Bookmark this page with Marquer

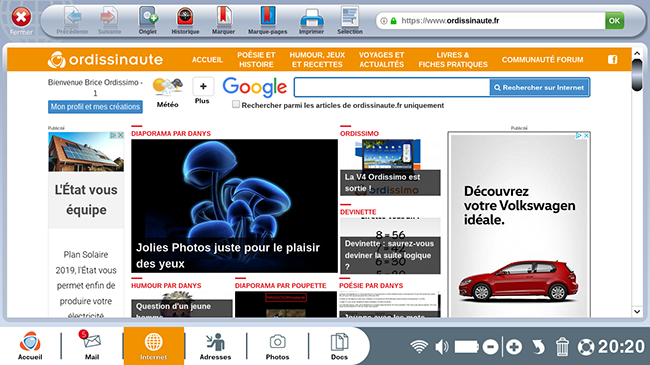pyautogui.click(x=223, y=20)
